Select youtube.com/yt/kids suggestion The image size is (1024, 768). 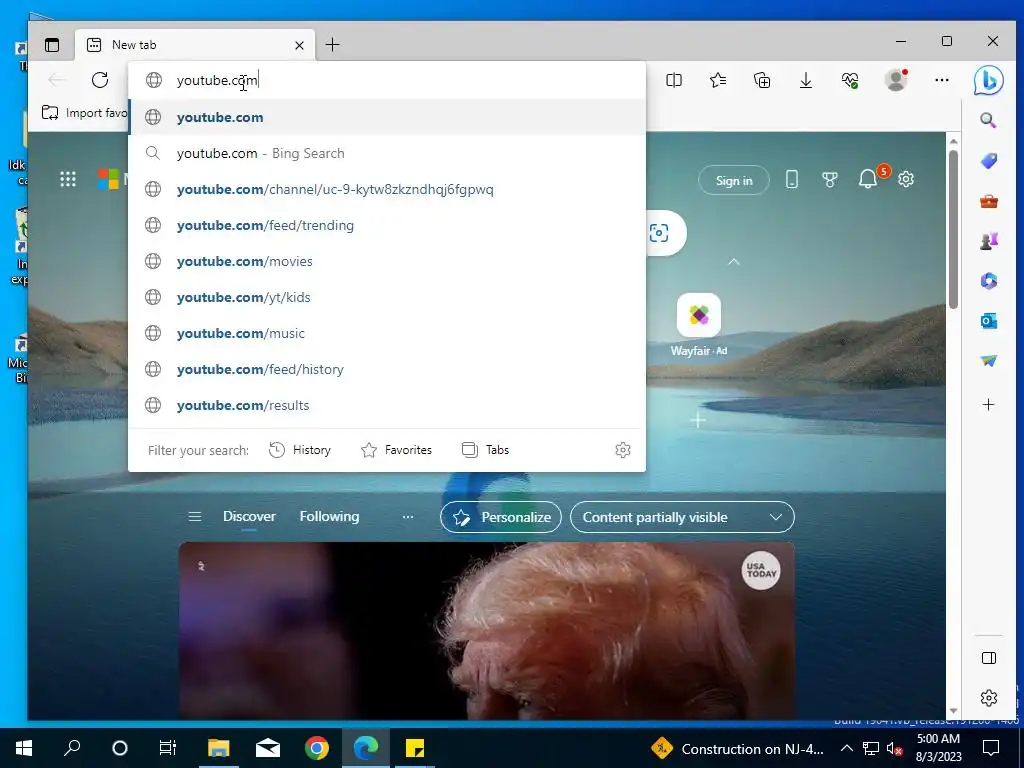pyautogui.click(x=387, y=297)
